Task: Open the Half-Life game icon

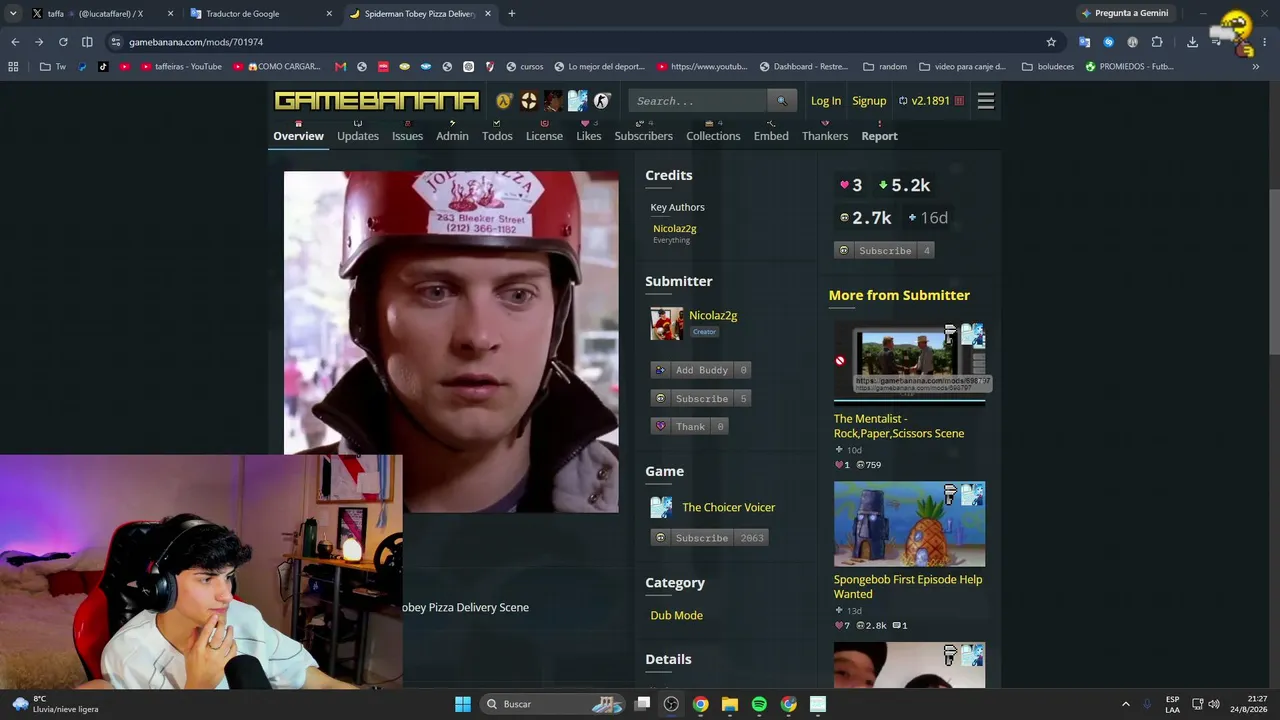Action: coord(504,101)
